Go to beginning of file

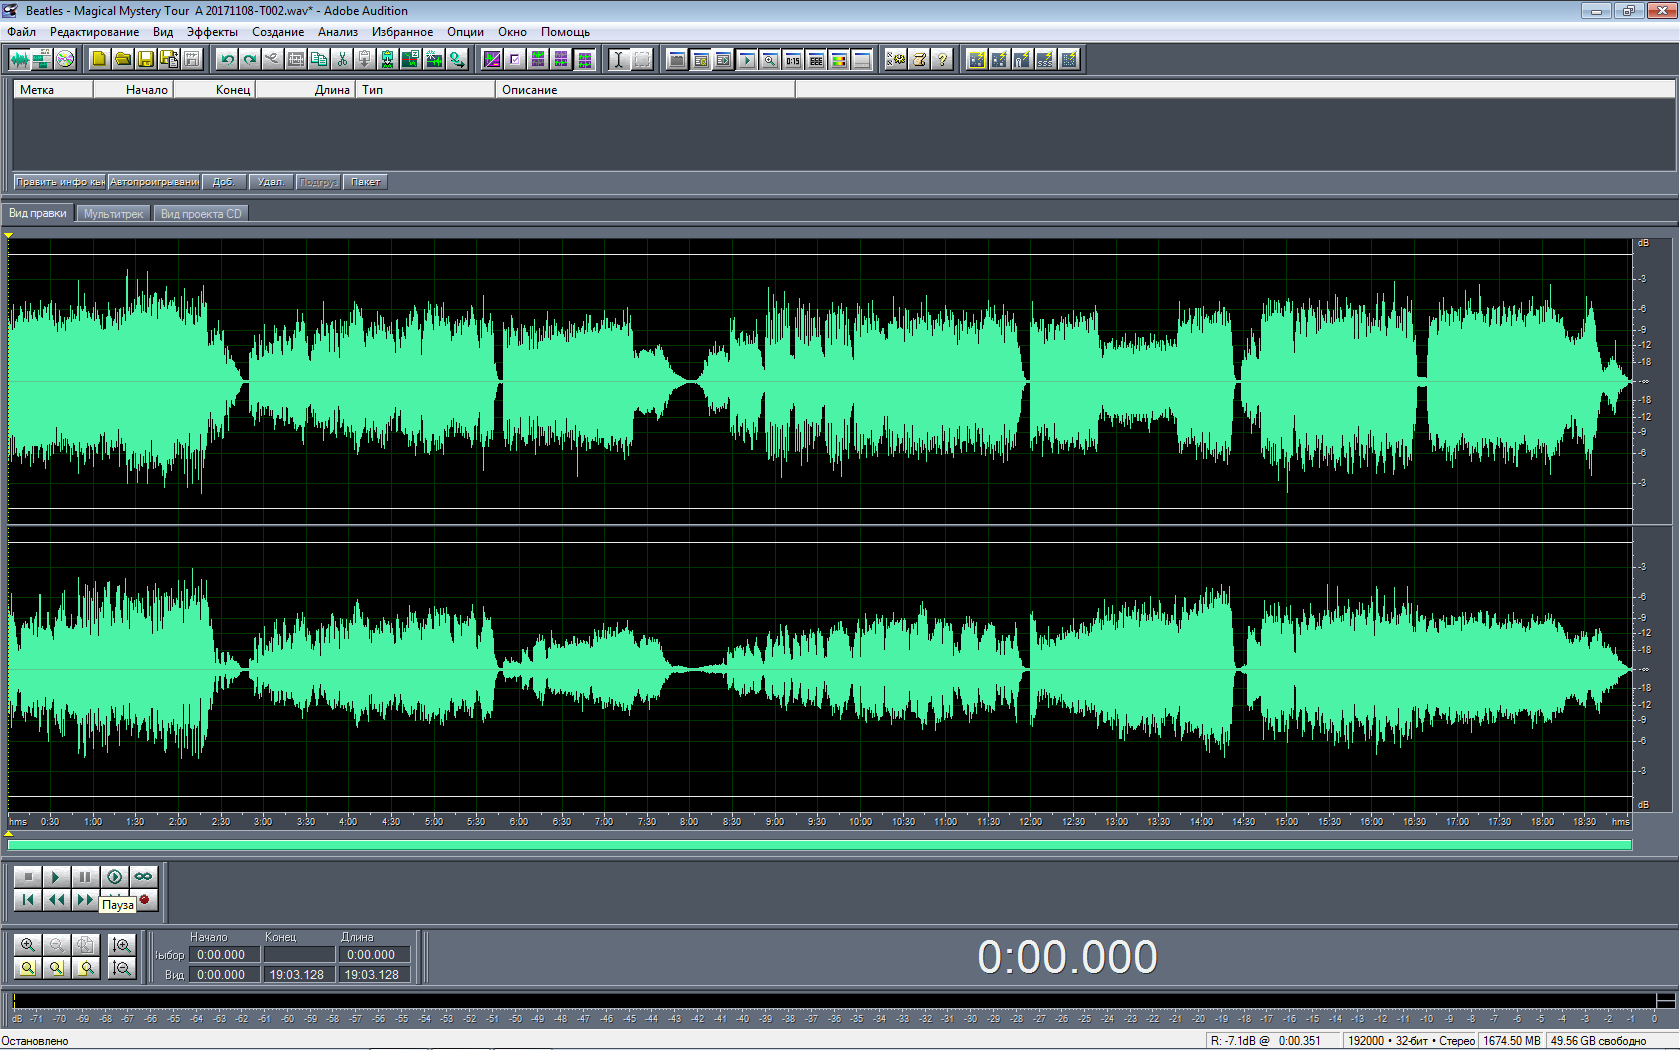click(28, 900)
